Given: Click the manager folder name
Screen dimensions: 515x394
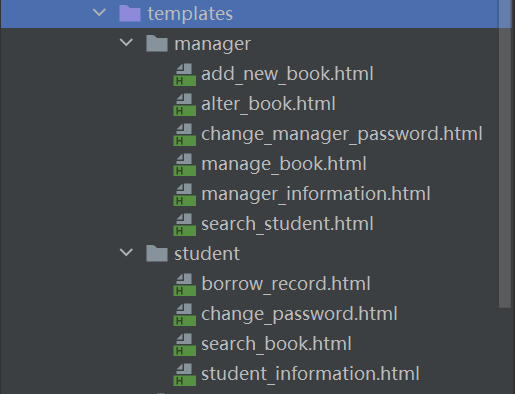Looking at the screenshot, I should tap(212, 44).
